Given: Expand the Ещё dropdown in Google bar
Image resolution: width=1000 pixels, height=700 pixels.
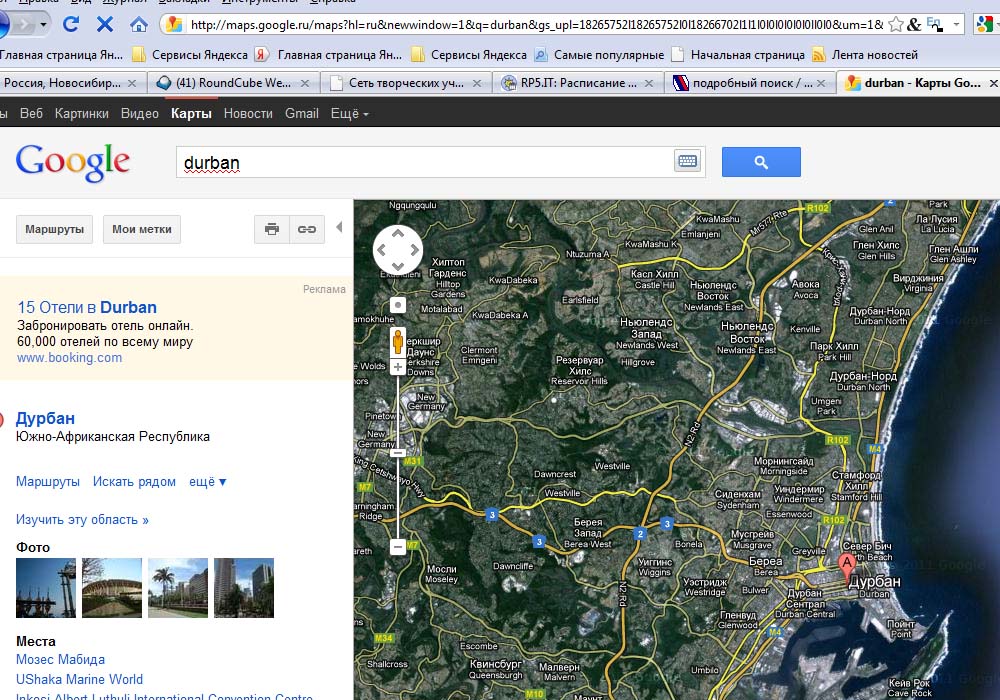Looking at the screenshot, I should click(x=349, y=113).
